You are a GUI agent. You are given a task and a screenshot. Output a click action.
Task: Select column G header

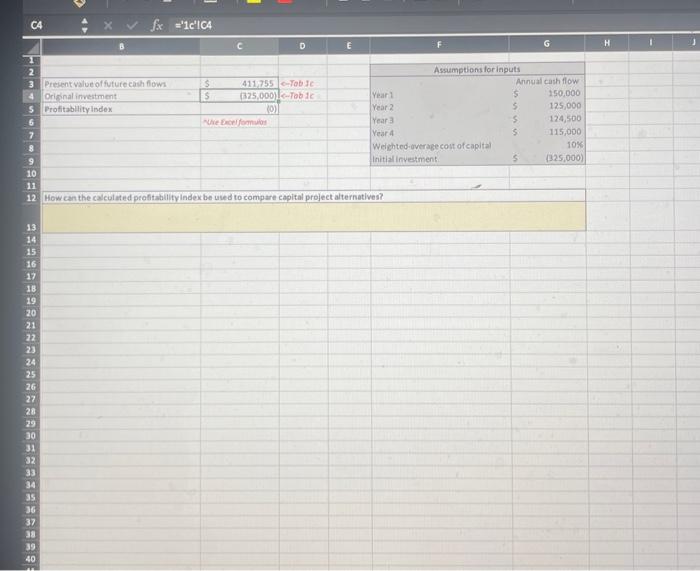pyautogui.click(x=547, y=44)
